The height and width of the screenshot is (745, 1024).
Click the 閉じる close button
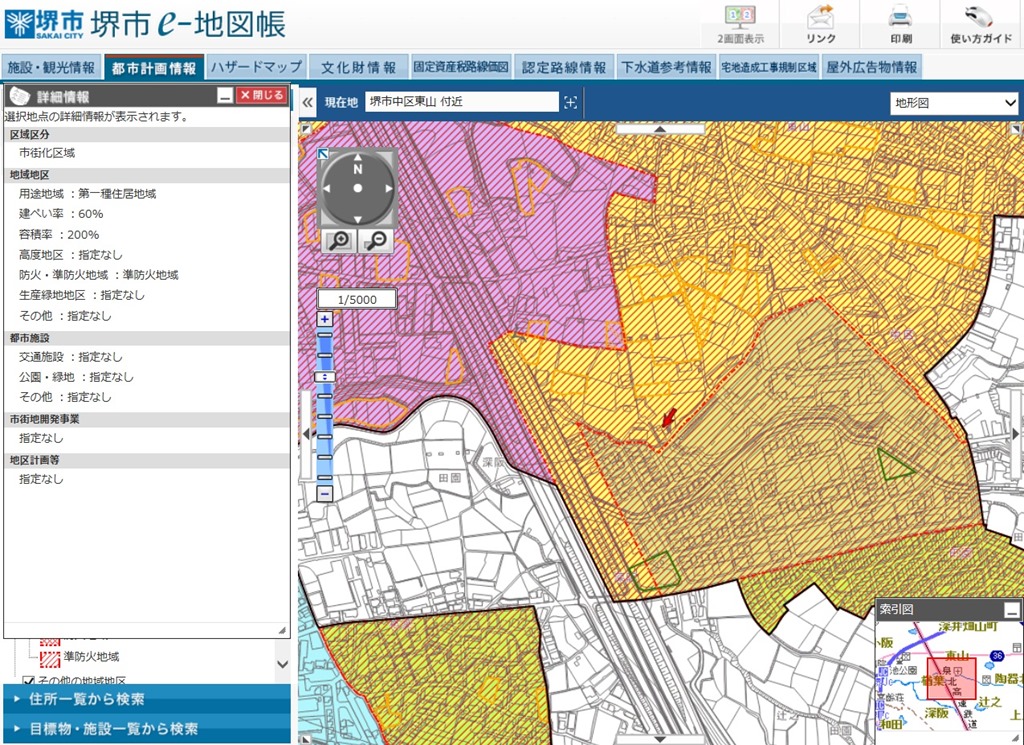point(261,95)
